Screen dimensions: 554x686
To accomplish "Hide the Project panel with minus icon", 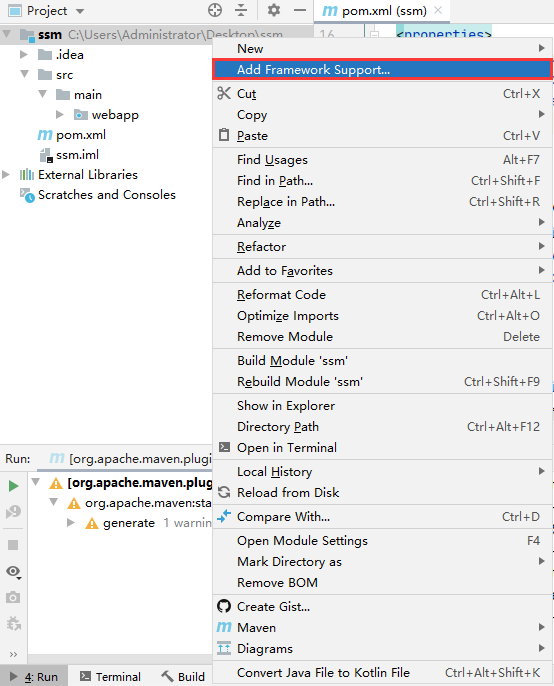I will tap(300, 10).
